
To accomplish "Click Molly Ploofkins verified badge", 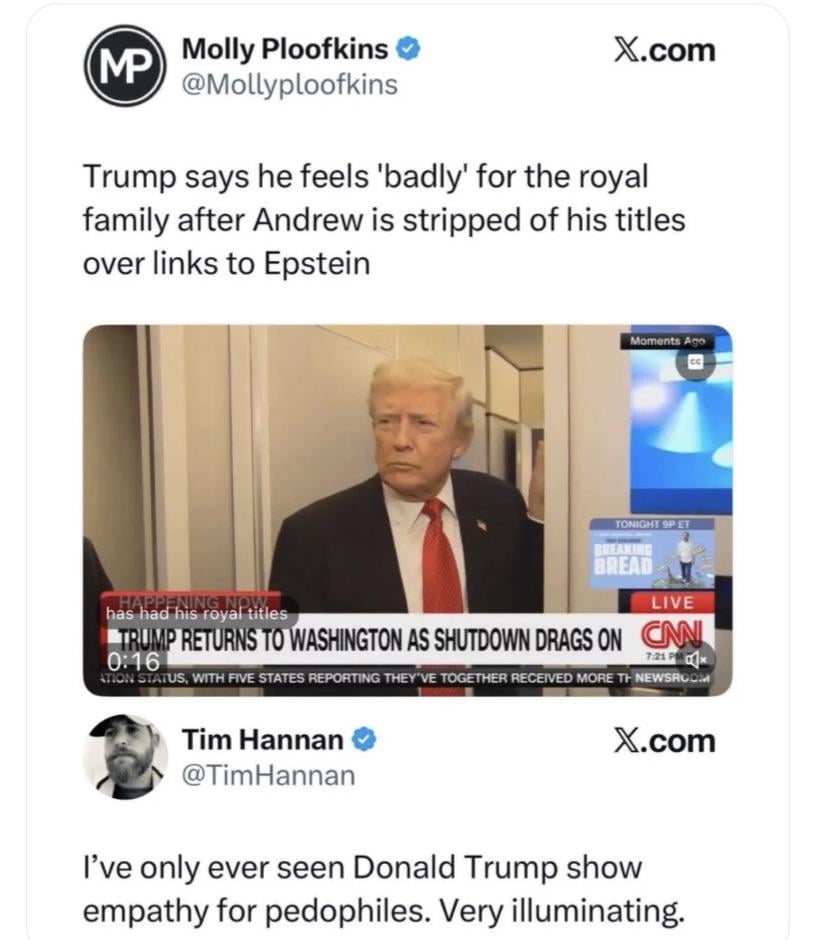I will point(408,49).
